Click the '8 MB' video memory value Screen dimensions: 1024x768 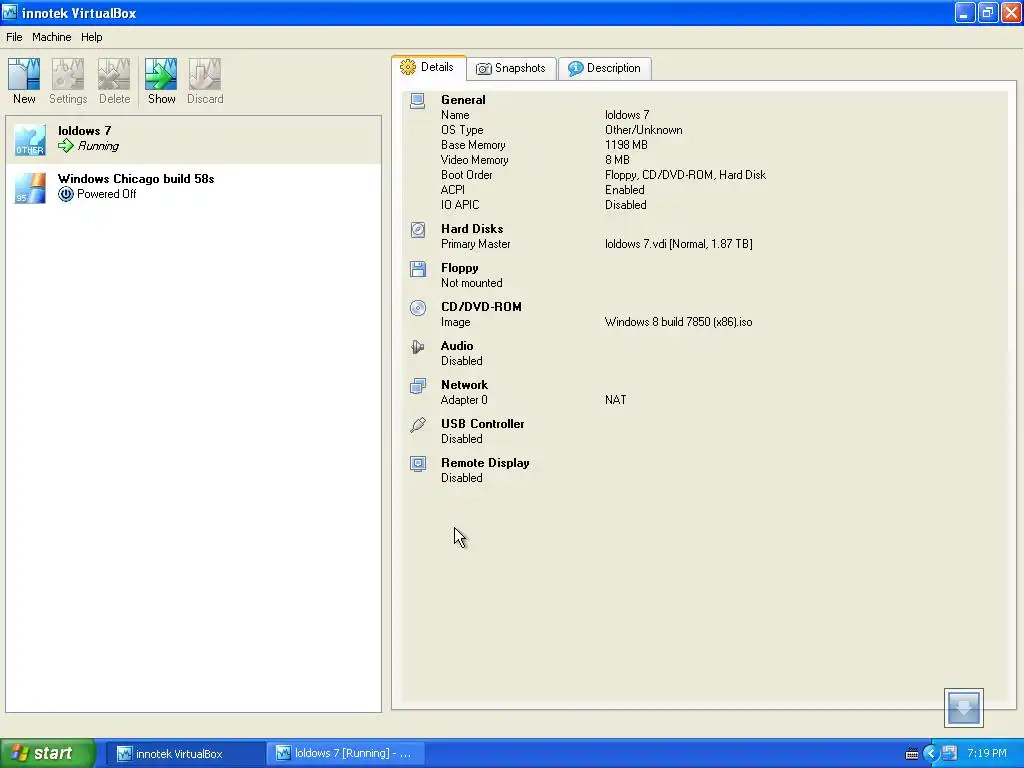pyautogui.click(x=617, y=160)
